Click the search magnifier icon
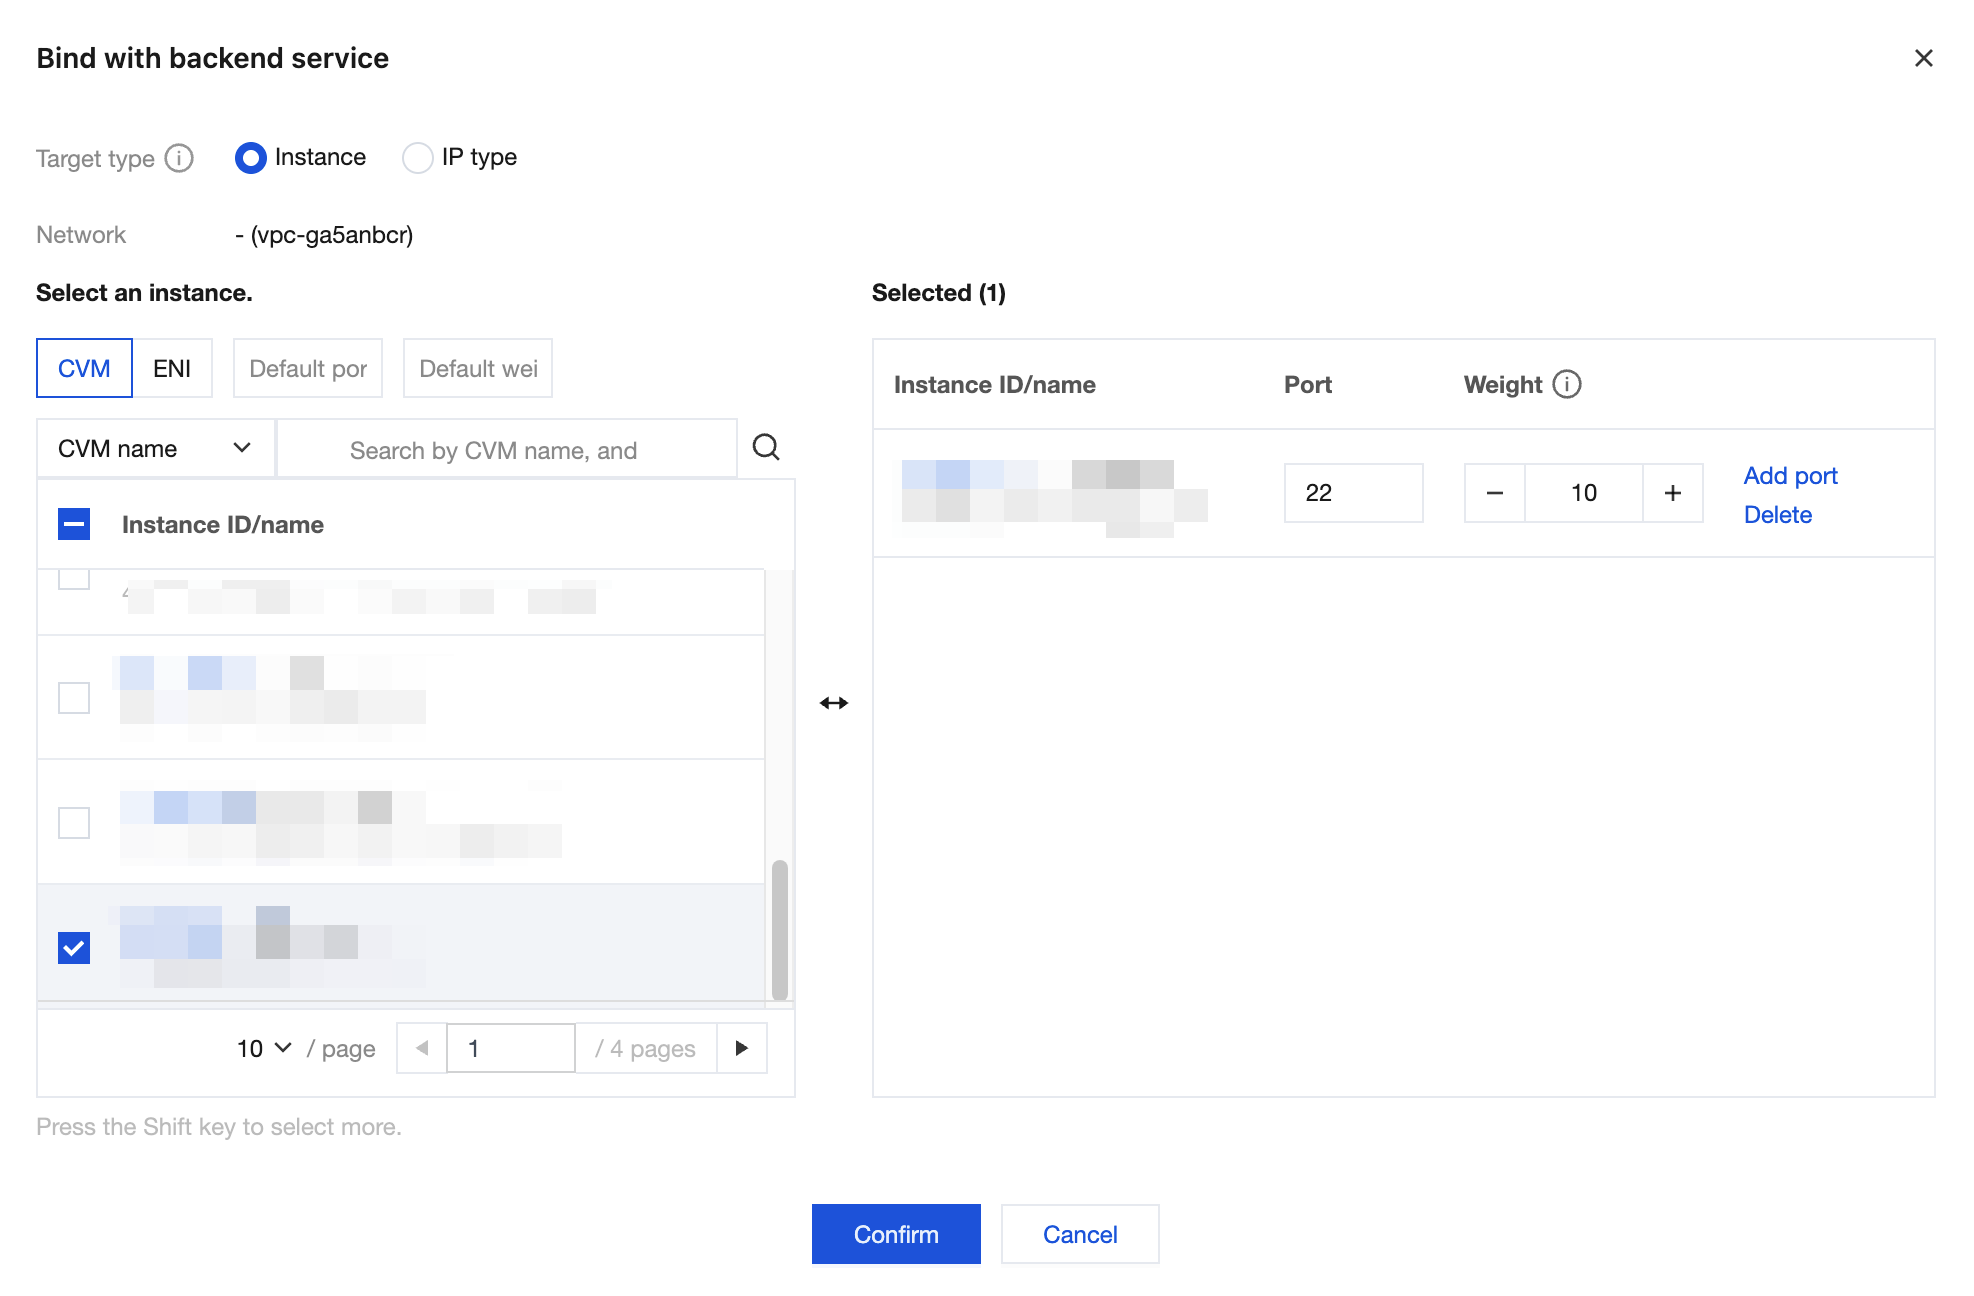 766,447
